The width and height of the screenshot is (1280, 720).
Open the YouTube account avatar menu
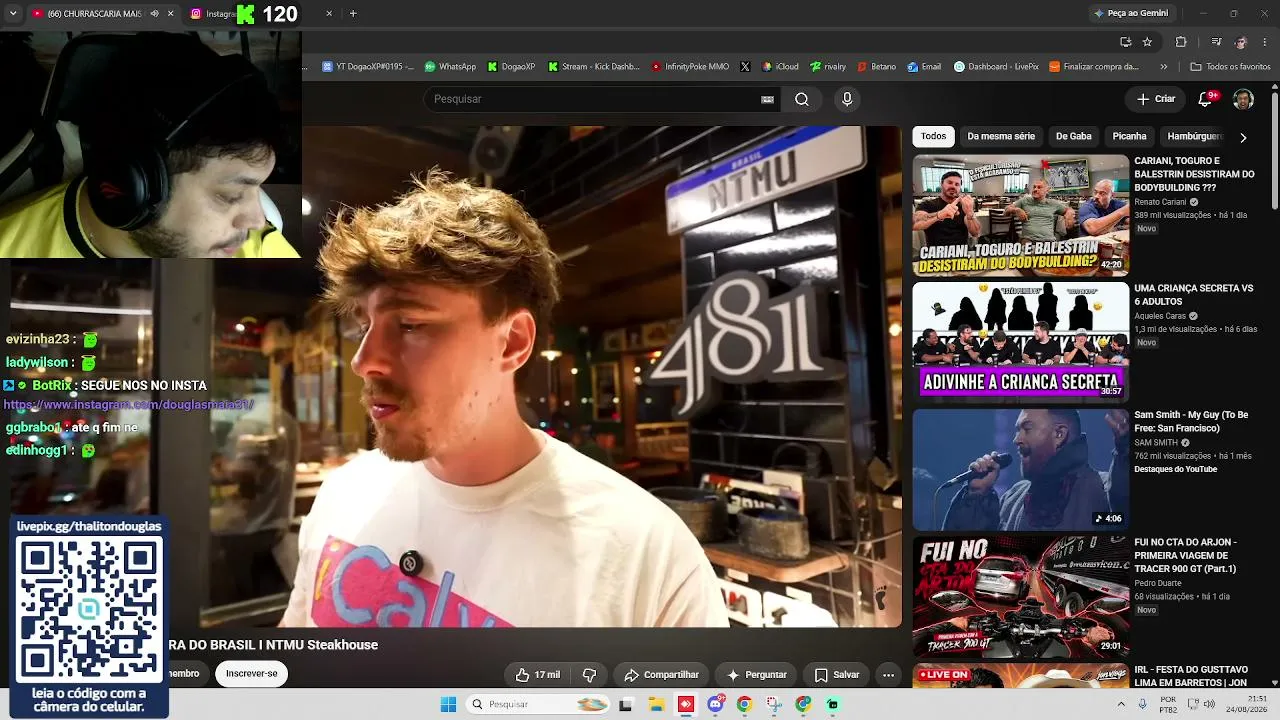1243,99
